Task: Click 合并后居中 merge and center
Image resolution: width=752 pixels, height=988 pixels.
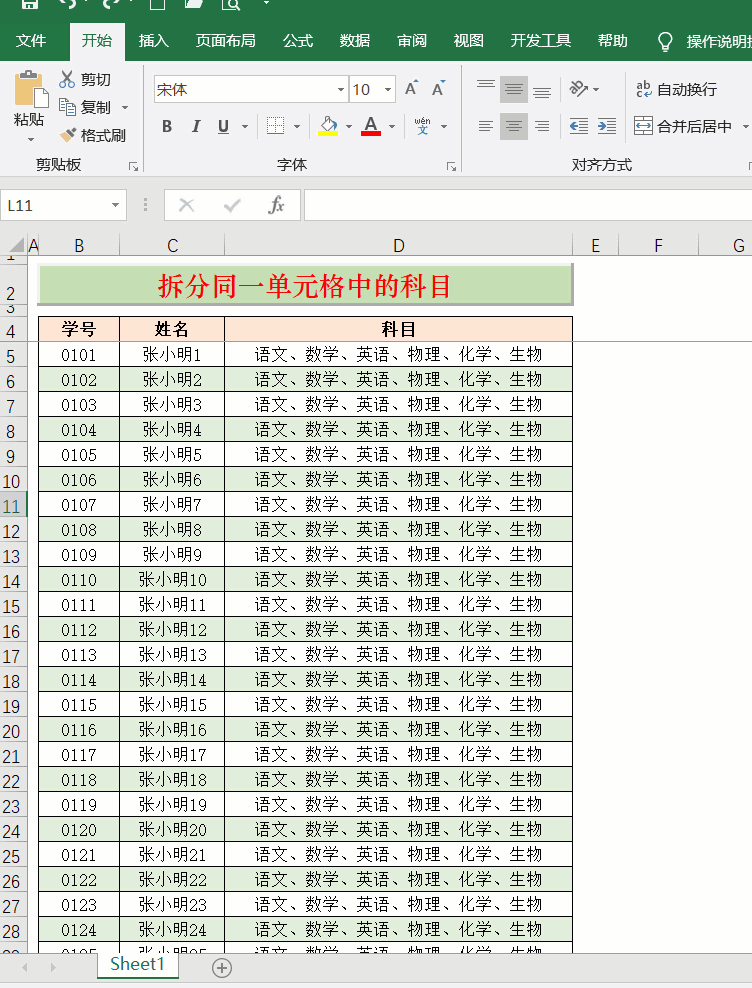Action: coord(683,126)
